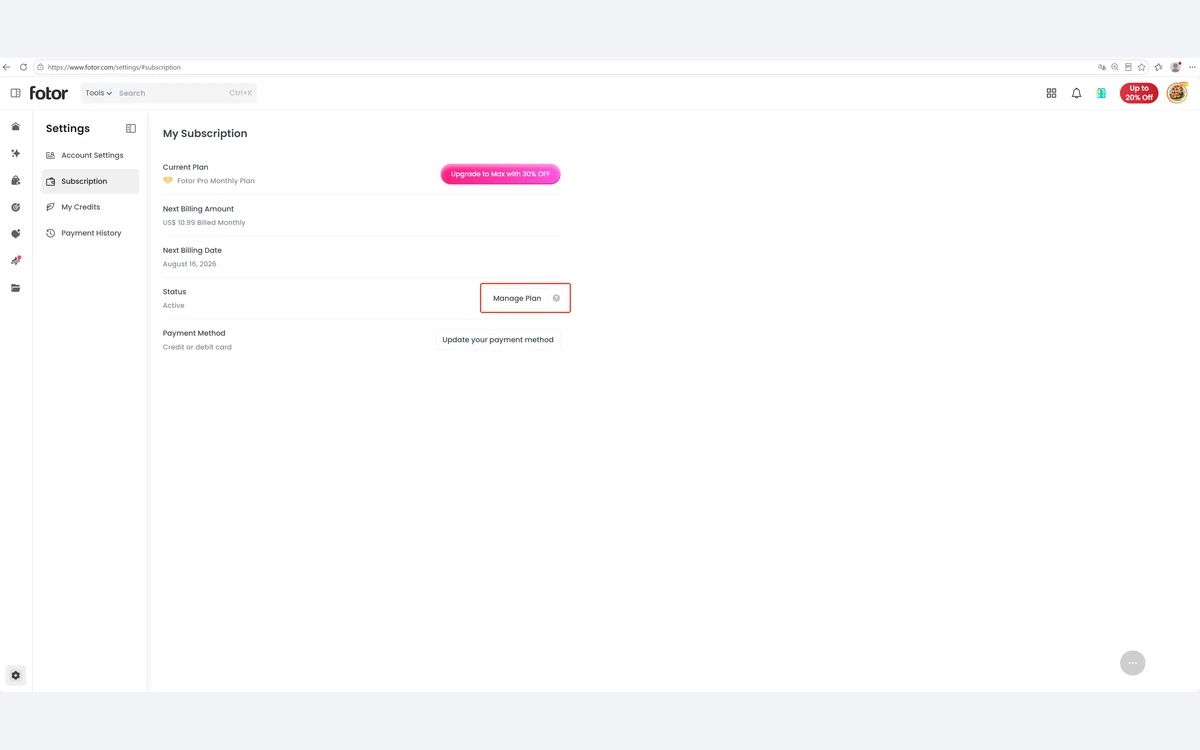The width and height of the screenshot is (1200, 750).
Task: Click Update your payment method
Action: click(498, 340)
